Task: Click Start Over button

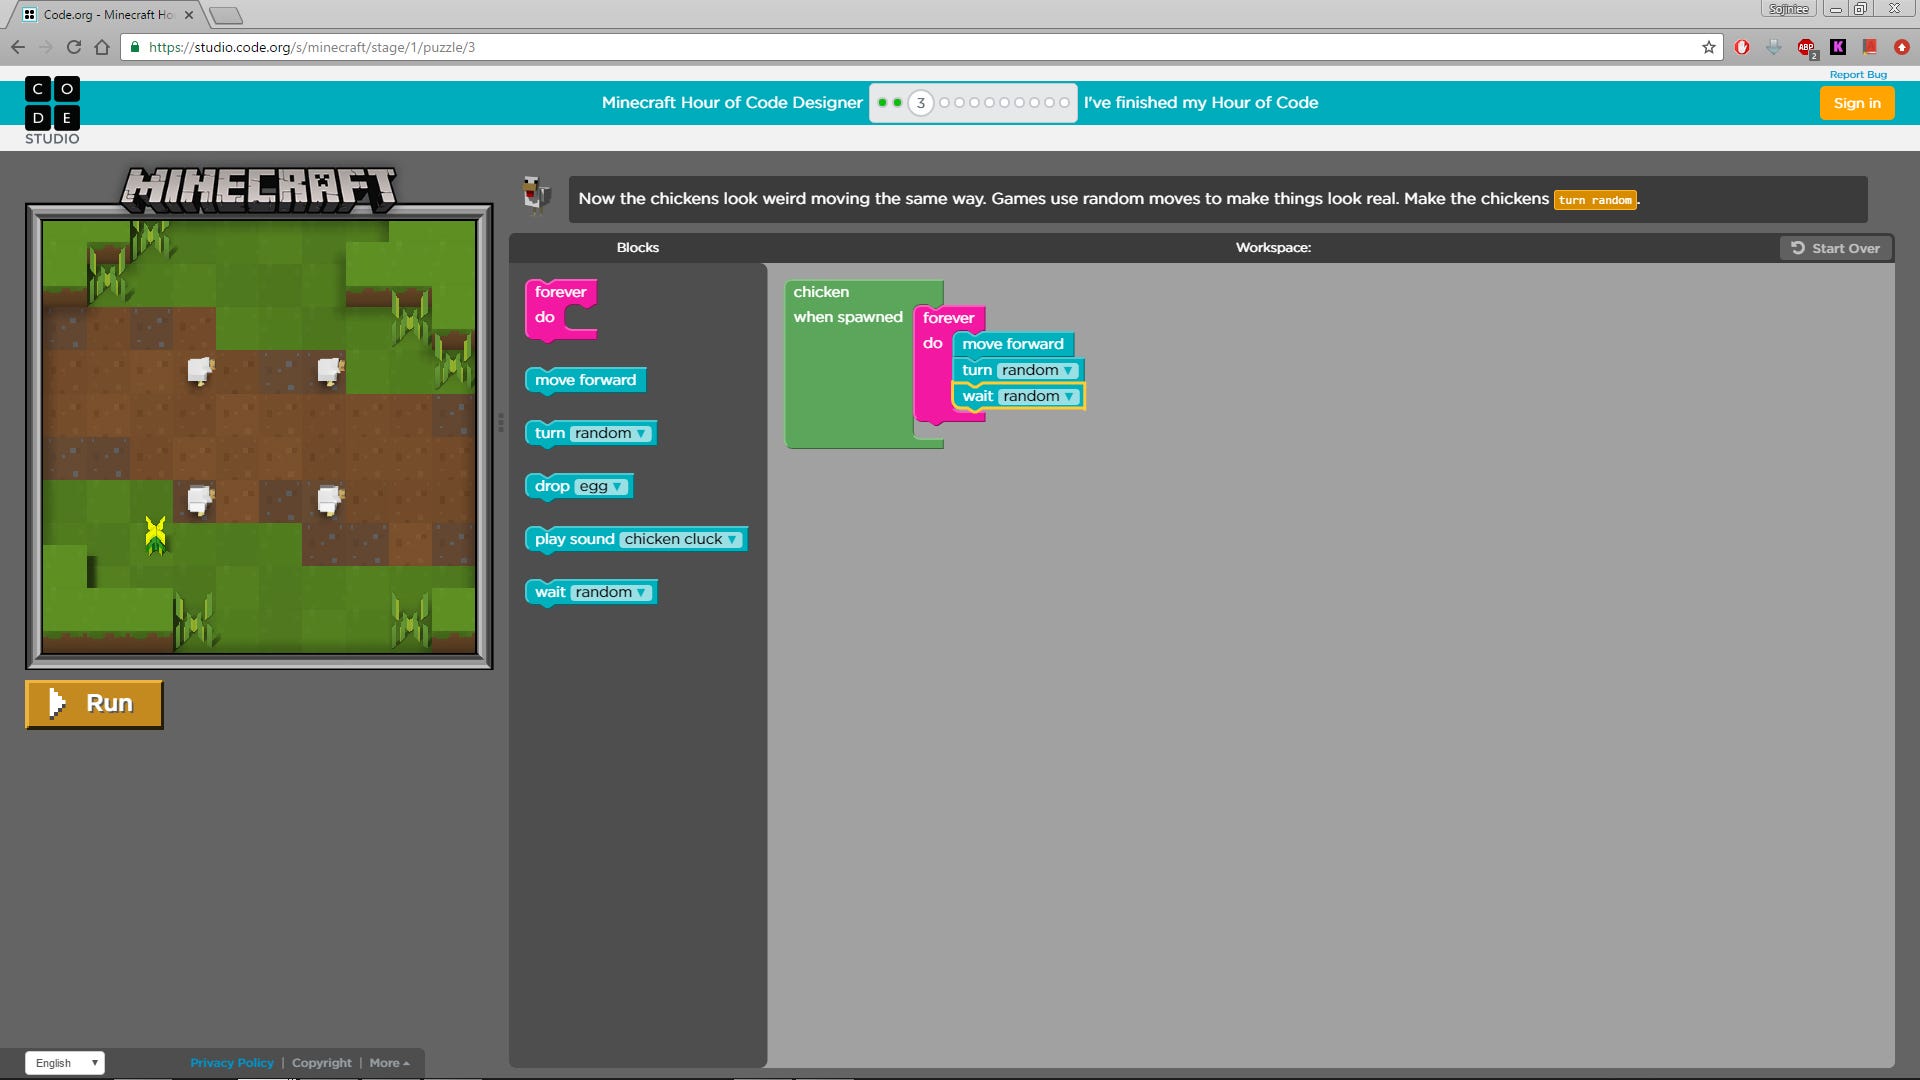Action: pos(1835,248)
